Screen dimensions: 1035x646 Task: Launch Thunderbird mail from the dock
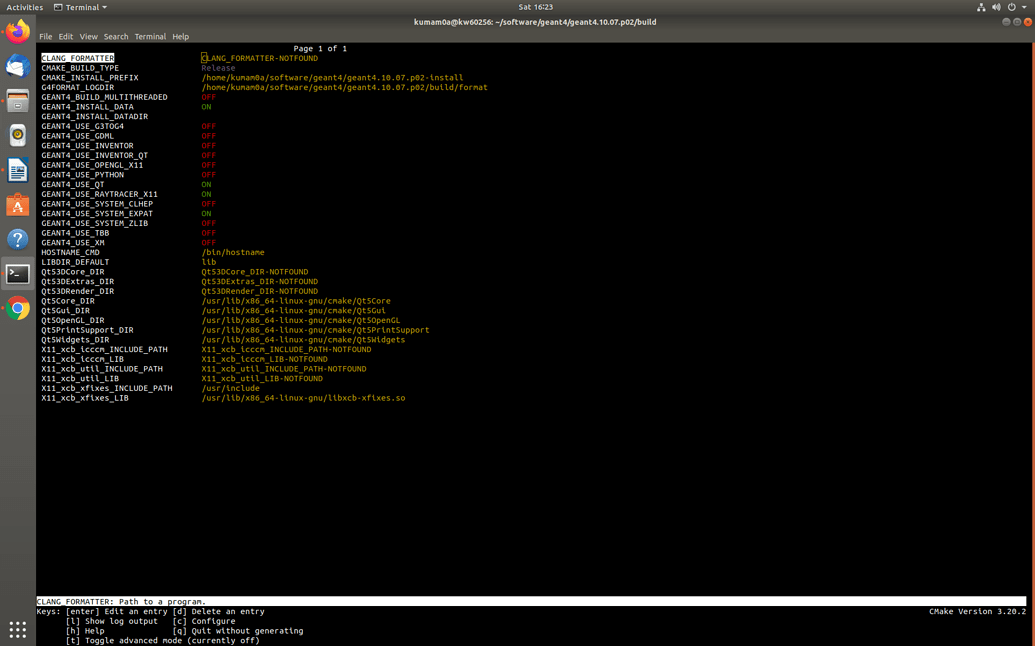click(17, 66)
